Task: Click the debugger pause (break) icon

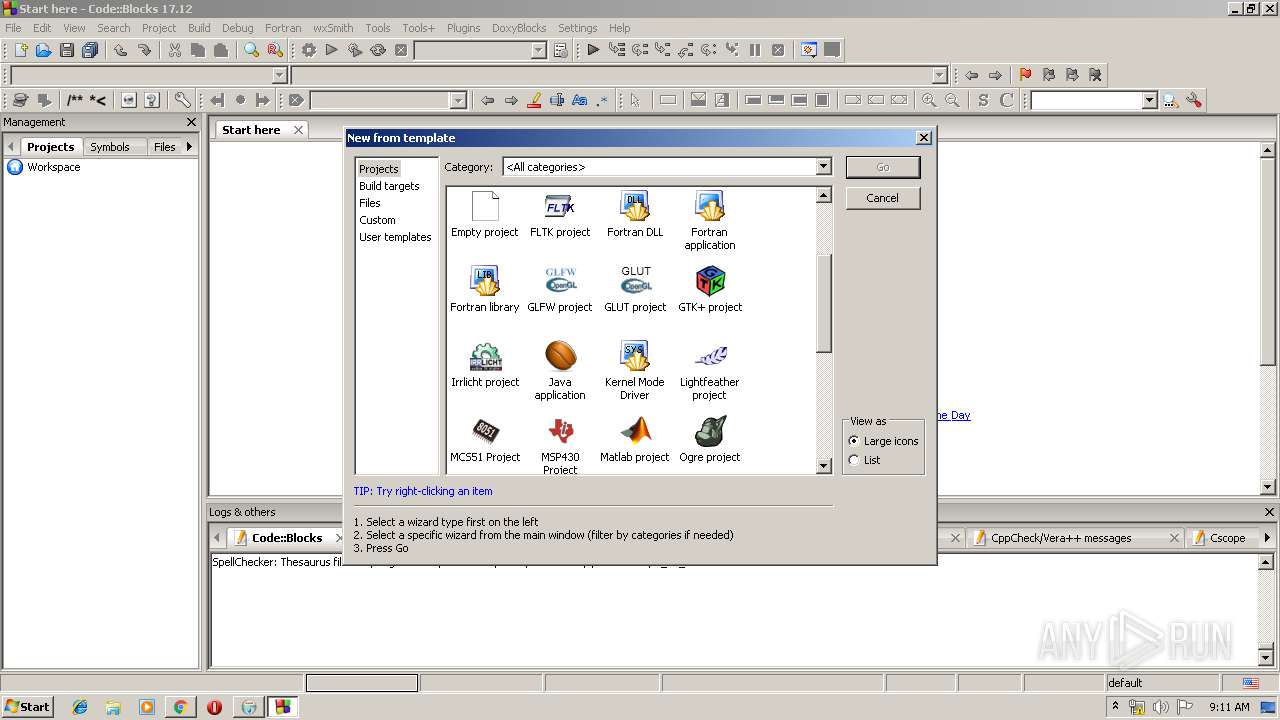Action: 755,50
